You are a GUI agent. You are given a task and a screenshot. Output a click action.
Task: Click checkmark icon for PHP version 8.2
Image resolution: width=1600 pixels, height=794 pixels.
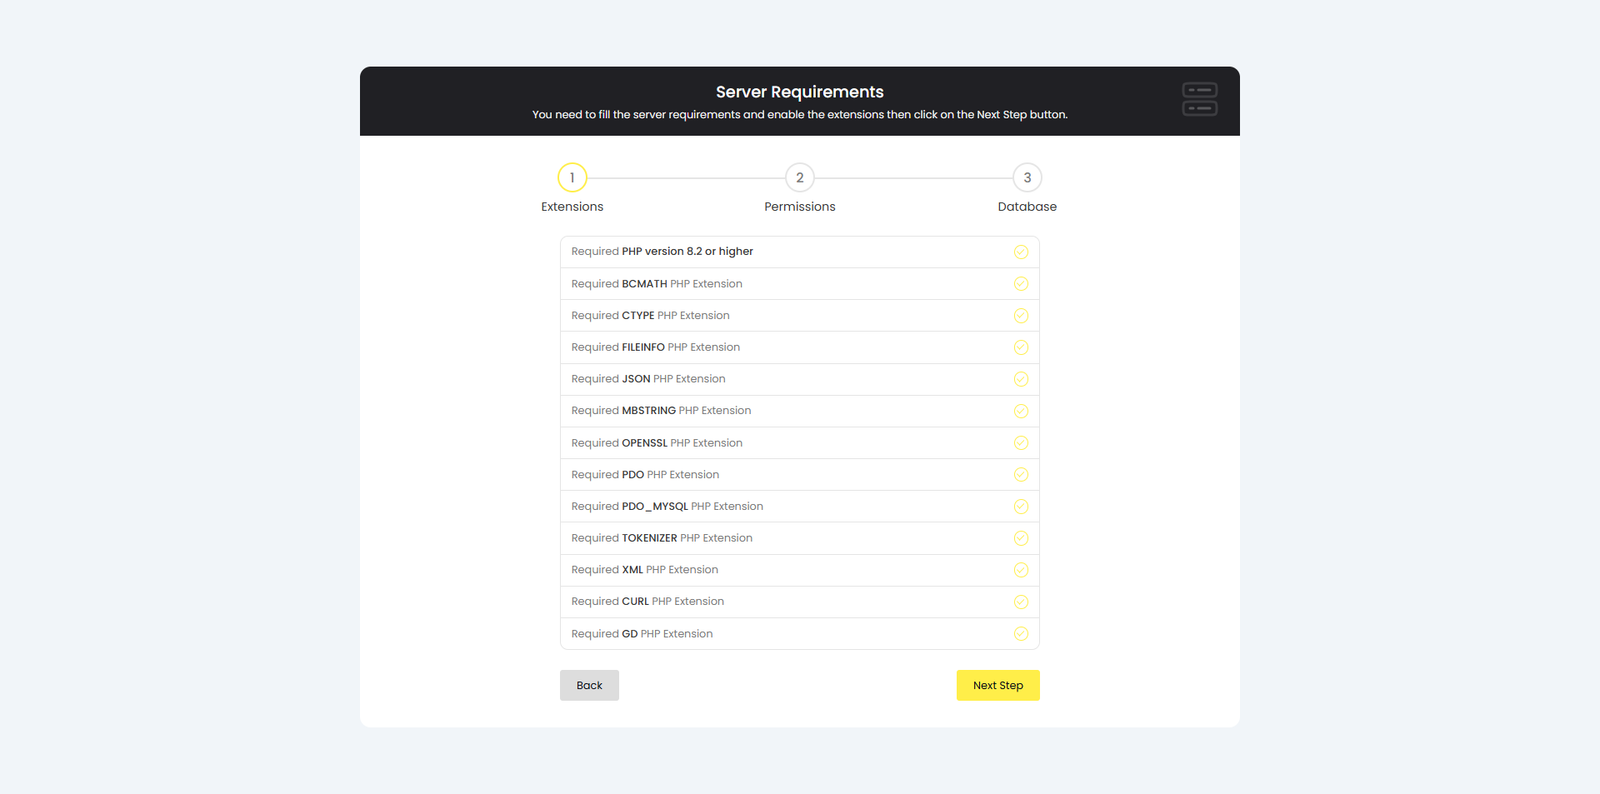1020,252
